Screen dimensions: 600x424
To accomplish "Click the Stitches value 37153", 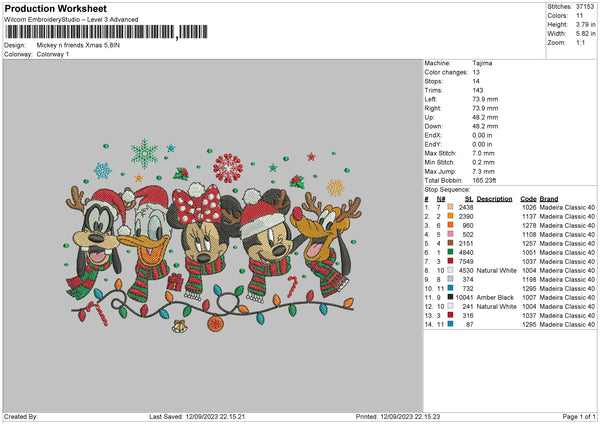I will coord(585,7).
